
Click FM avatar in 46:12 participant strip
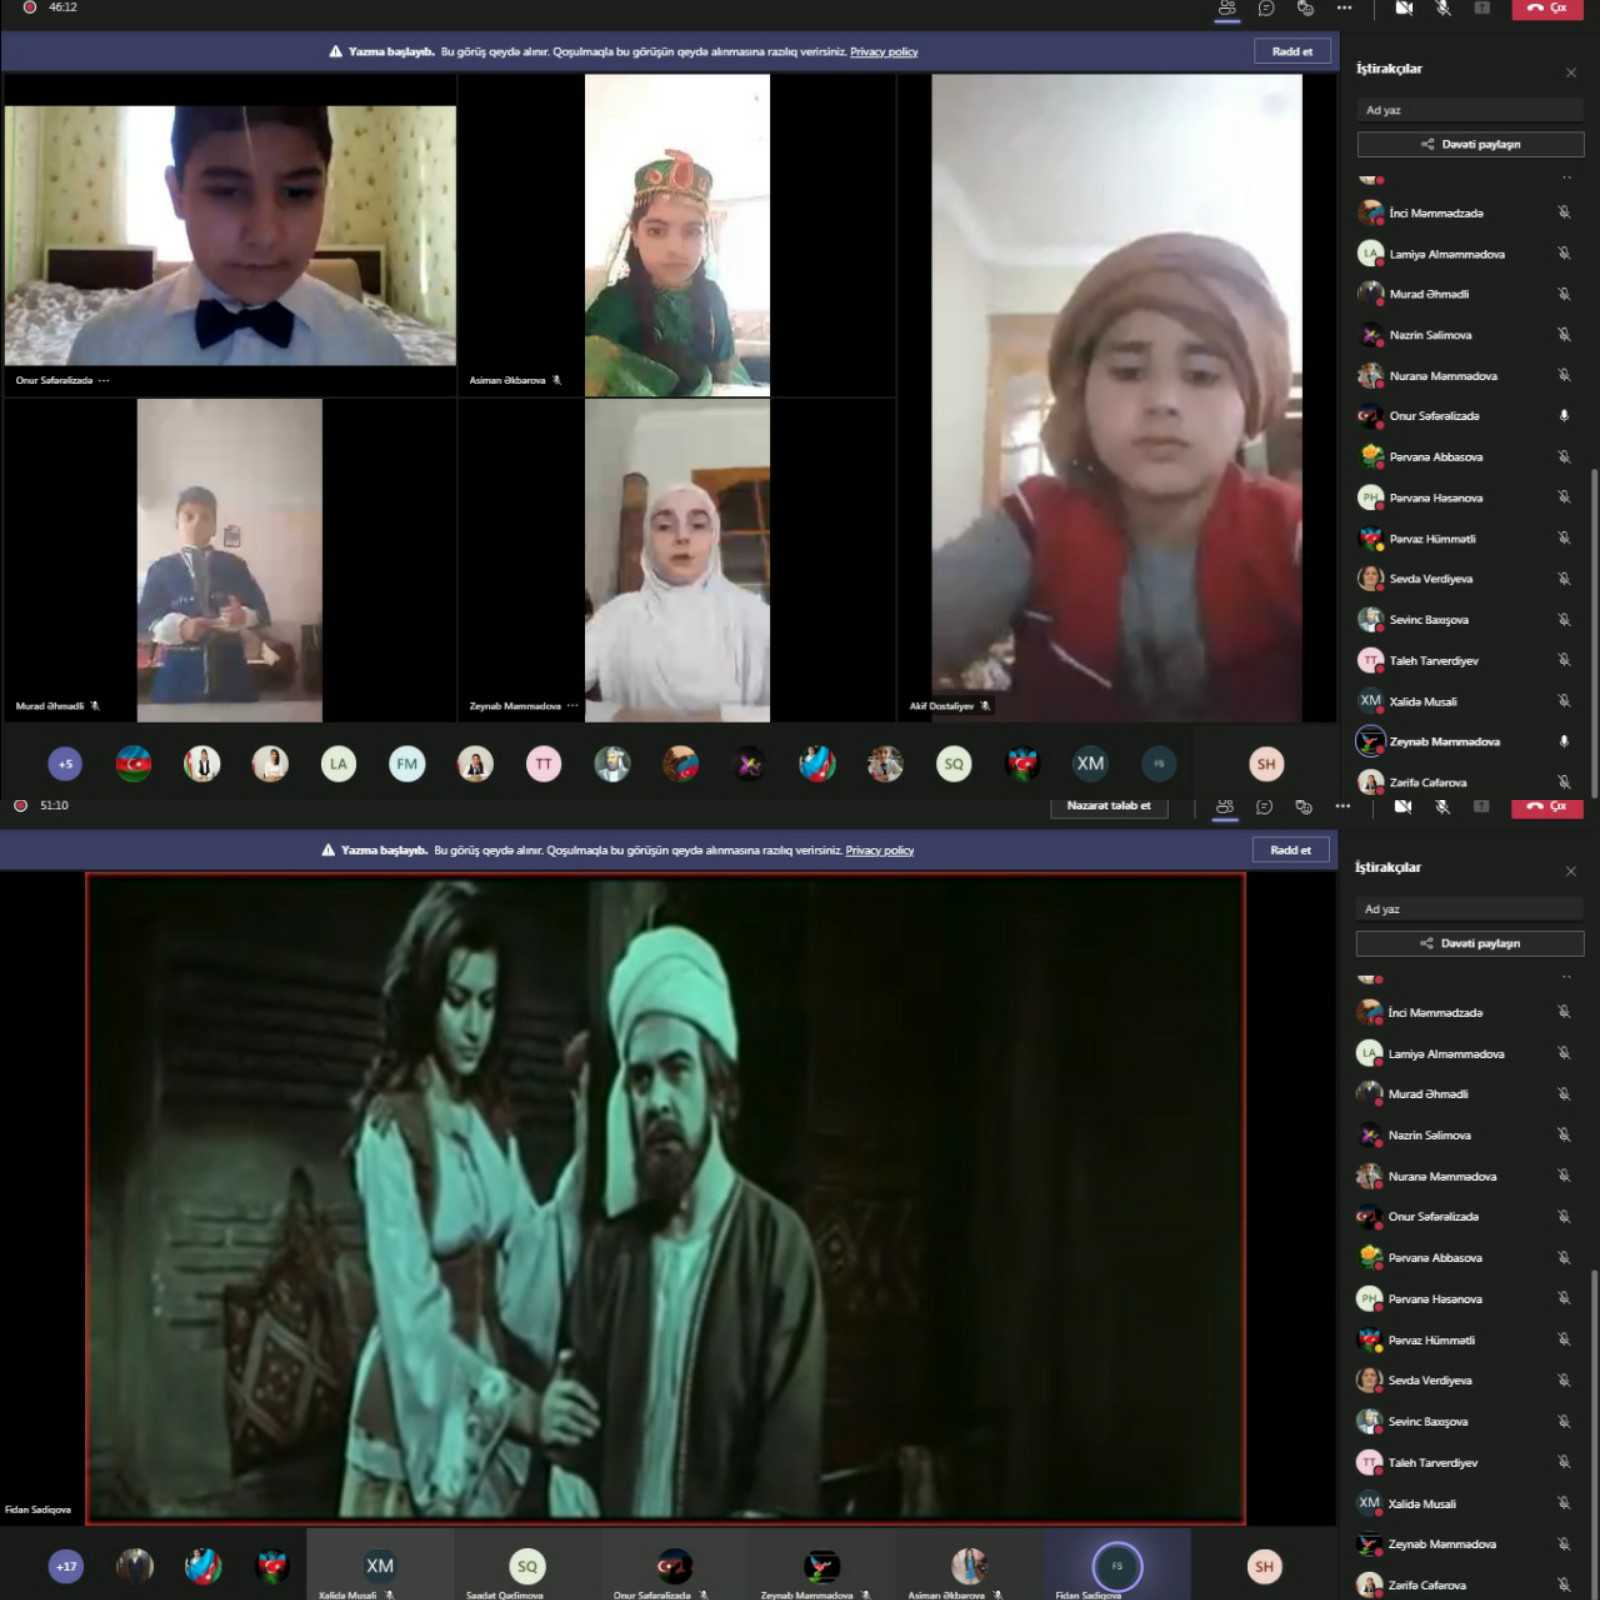(407, 764)
